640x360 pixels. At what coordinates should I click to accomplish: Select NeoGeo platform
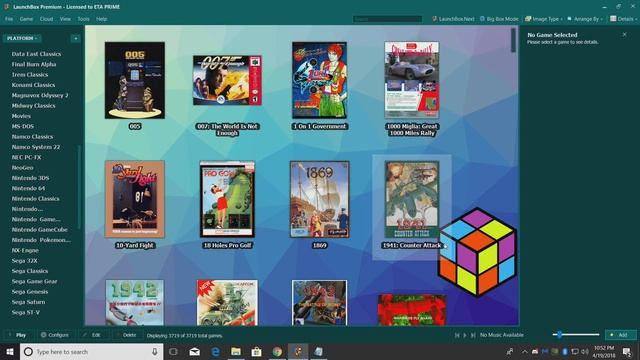(x=22, y=168)
